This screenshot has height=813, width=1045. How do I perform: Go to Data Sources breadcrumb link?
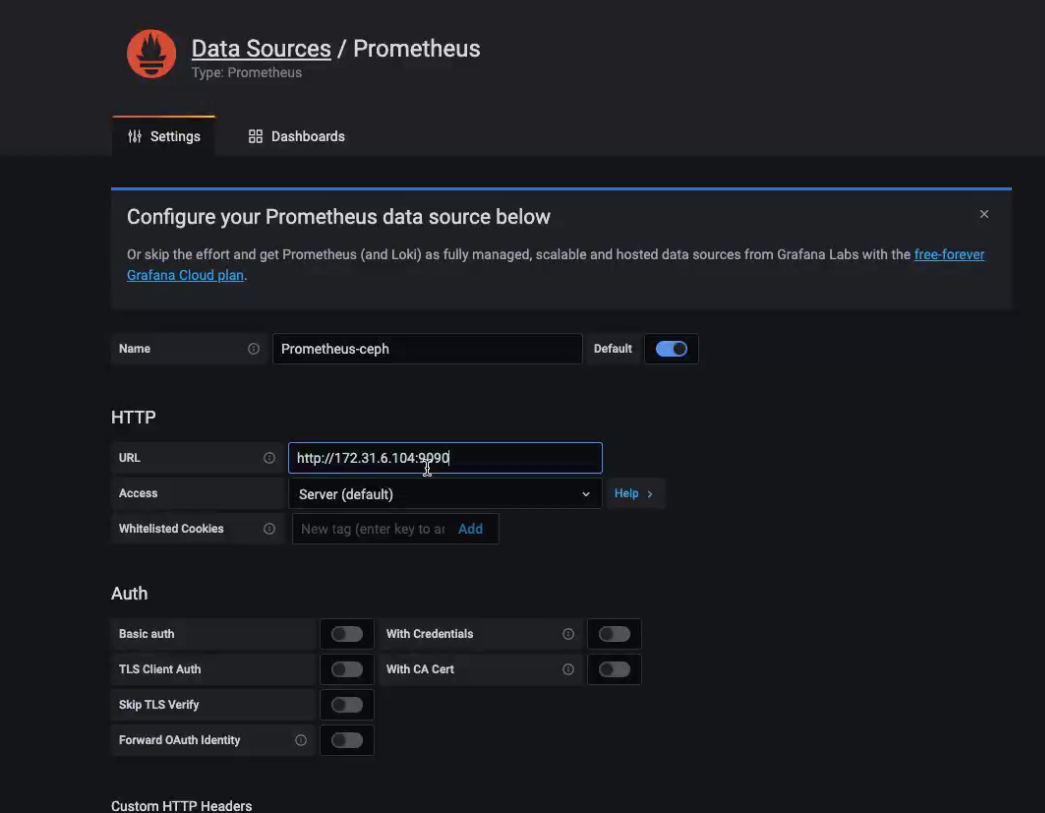pyautogui.click(x=261, y=49)
